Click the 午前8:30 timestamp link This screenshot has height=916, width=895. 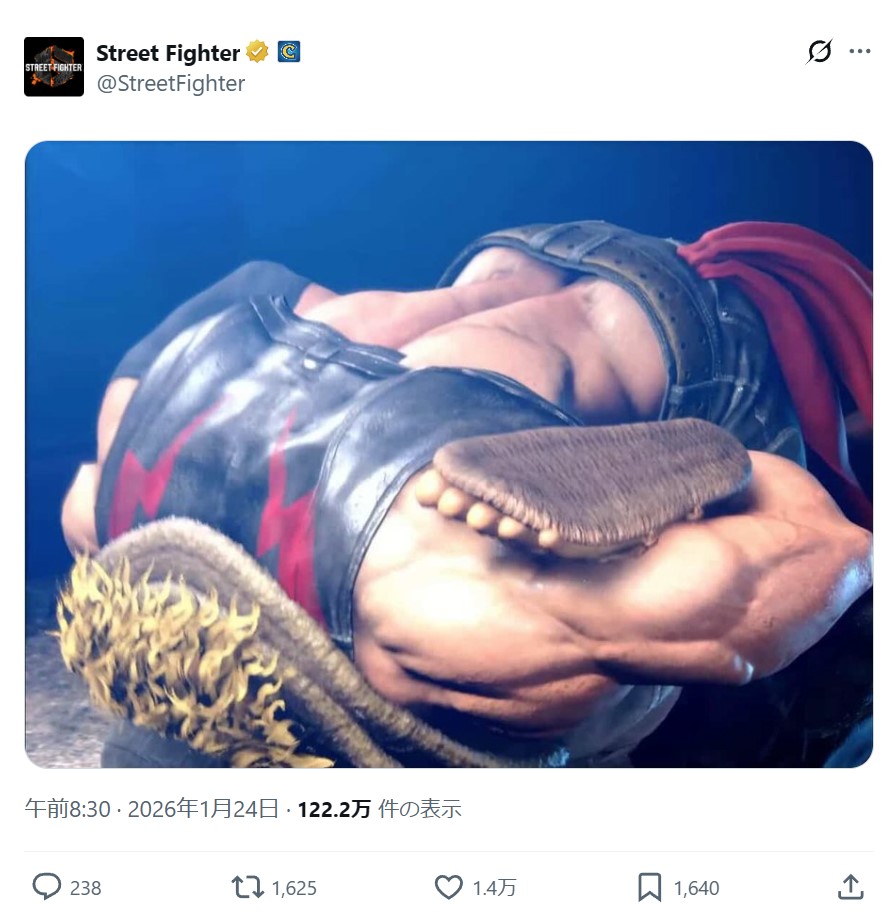(67, 809)
